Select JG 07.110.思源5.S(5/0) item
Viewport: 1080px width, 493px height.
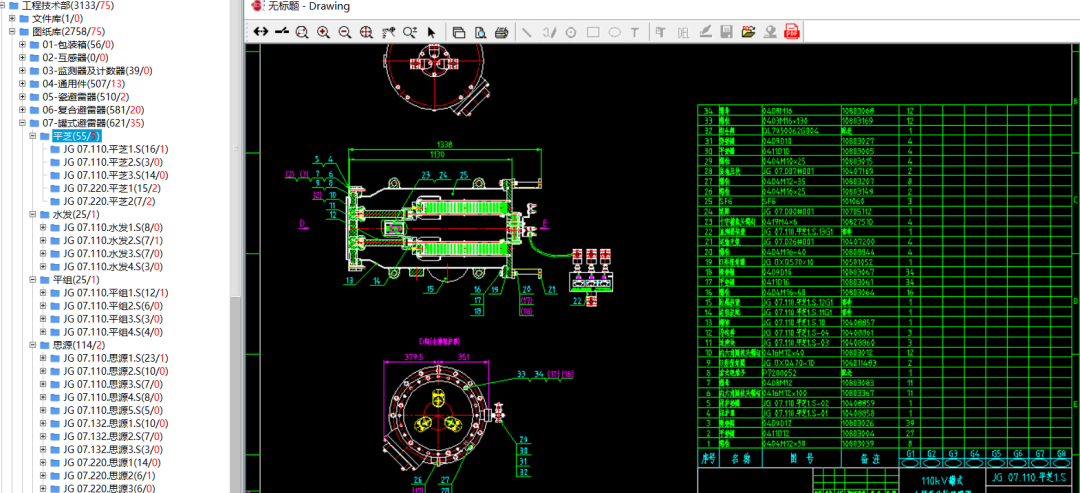tap(113, 411)
